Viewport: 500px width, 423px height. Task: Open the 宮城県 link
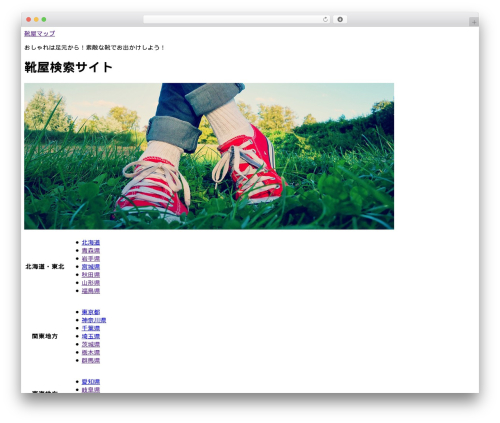(91, 267)
